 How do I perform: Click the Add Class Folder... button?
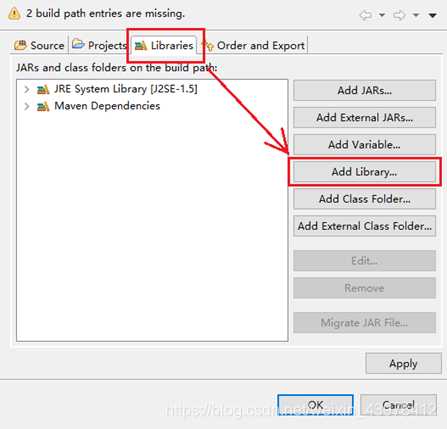click(x=364, y=199)
